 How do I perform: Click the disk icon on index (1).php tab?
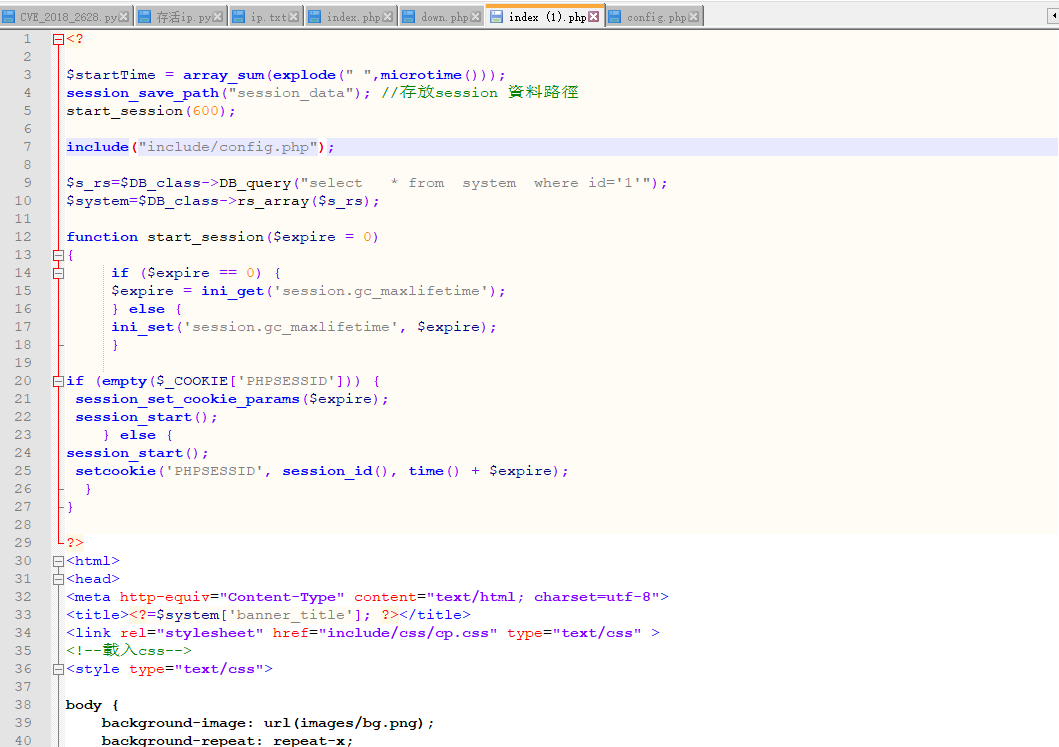coord(497,17)
